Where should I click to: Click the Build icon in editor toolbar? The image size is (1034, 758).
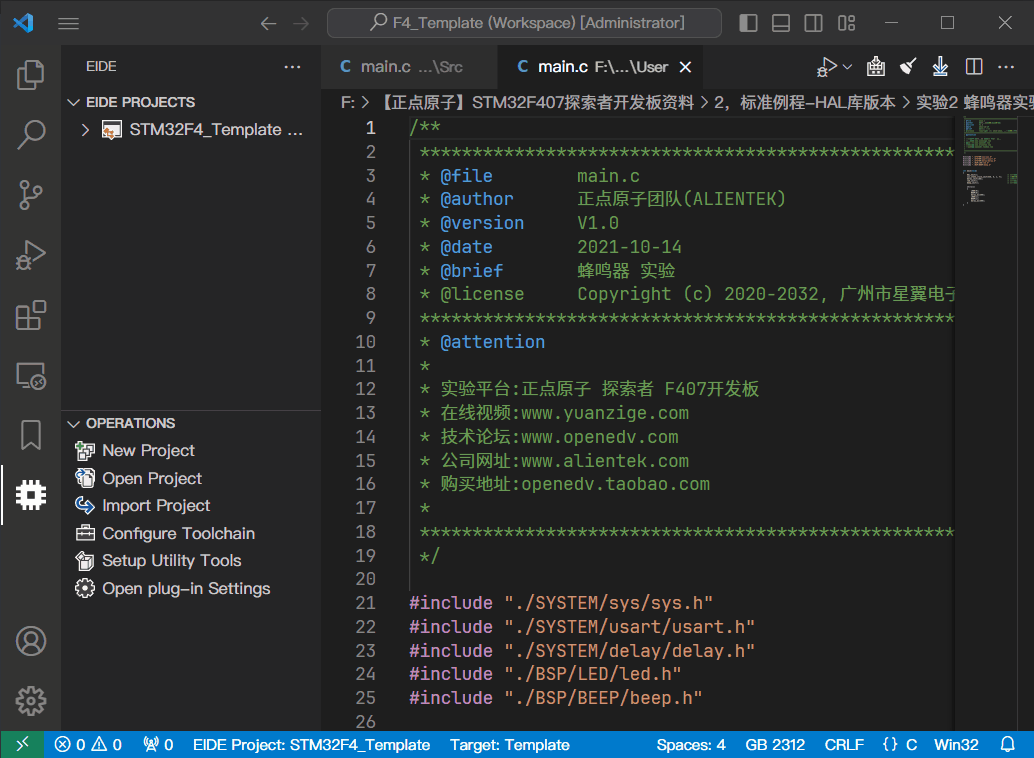click(876, 67)
